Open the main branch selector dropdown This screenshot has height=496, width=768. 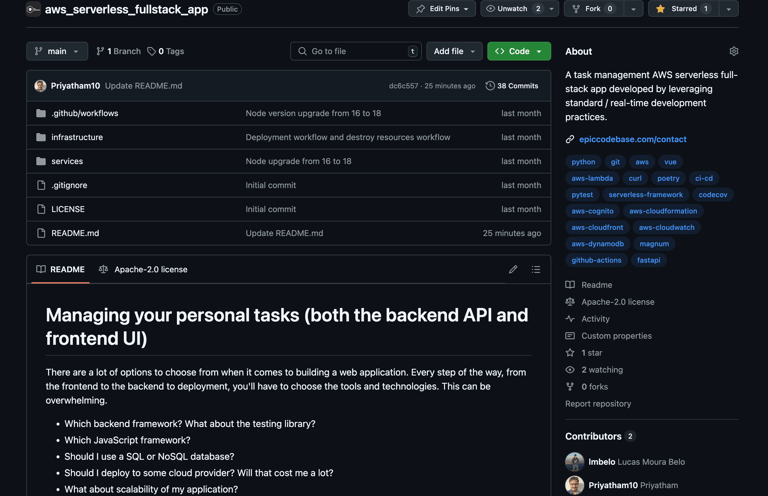pyautogui.click(x=57, y=51)
